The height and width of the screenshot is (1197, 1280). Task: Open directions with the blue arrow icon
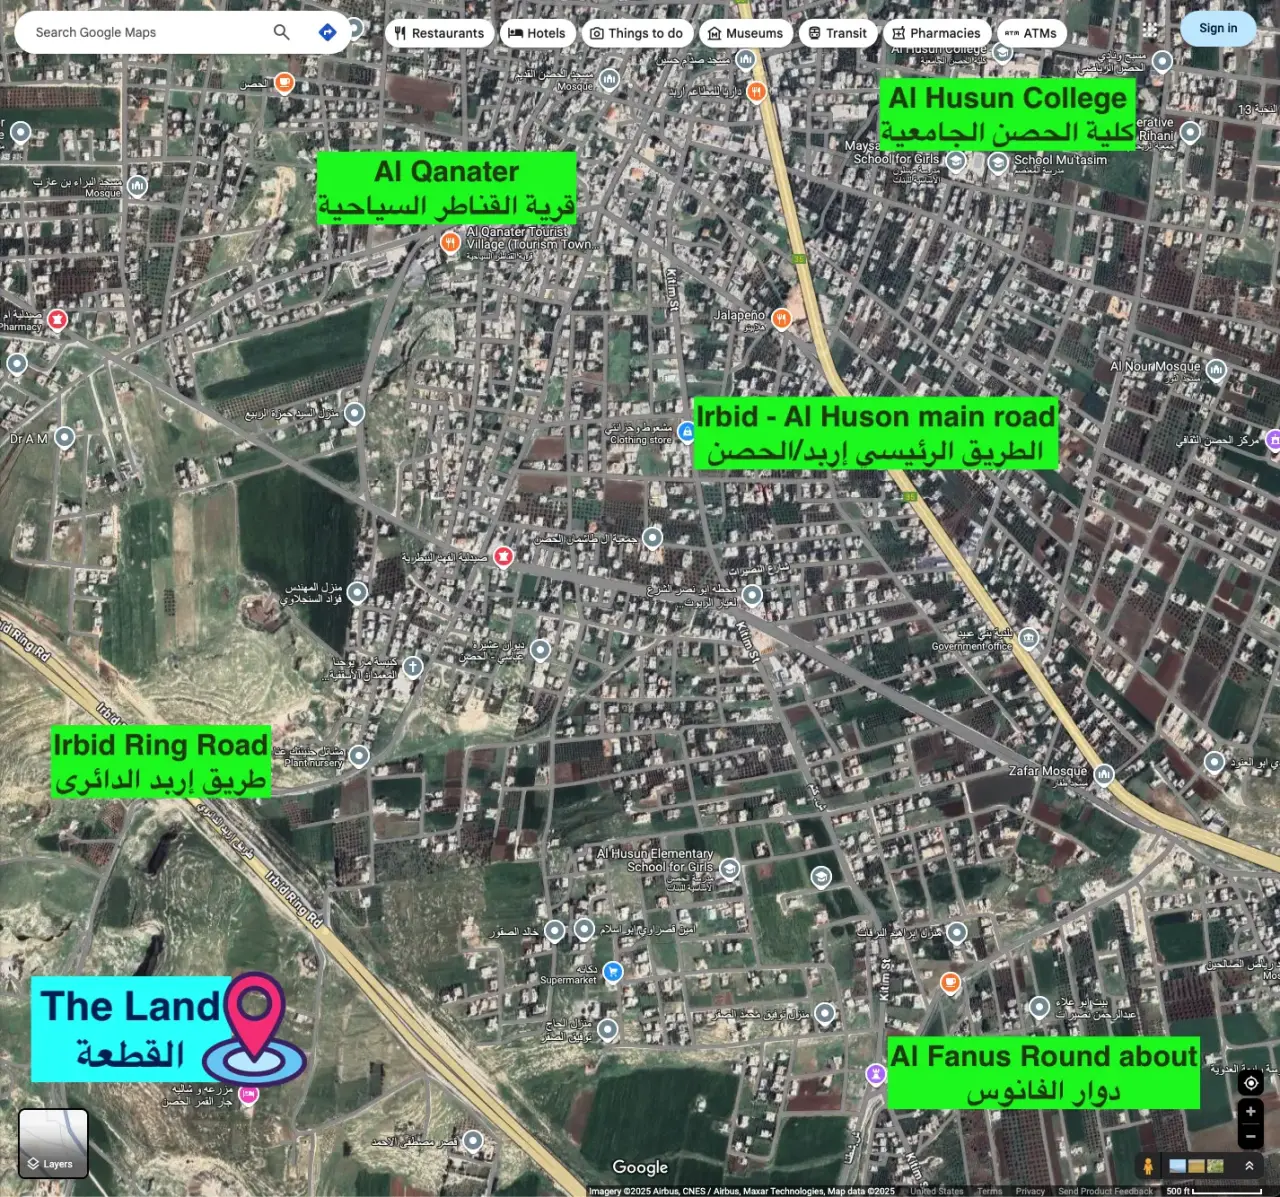point(327,32)
